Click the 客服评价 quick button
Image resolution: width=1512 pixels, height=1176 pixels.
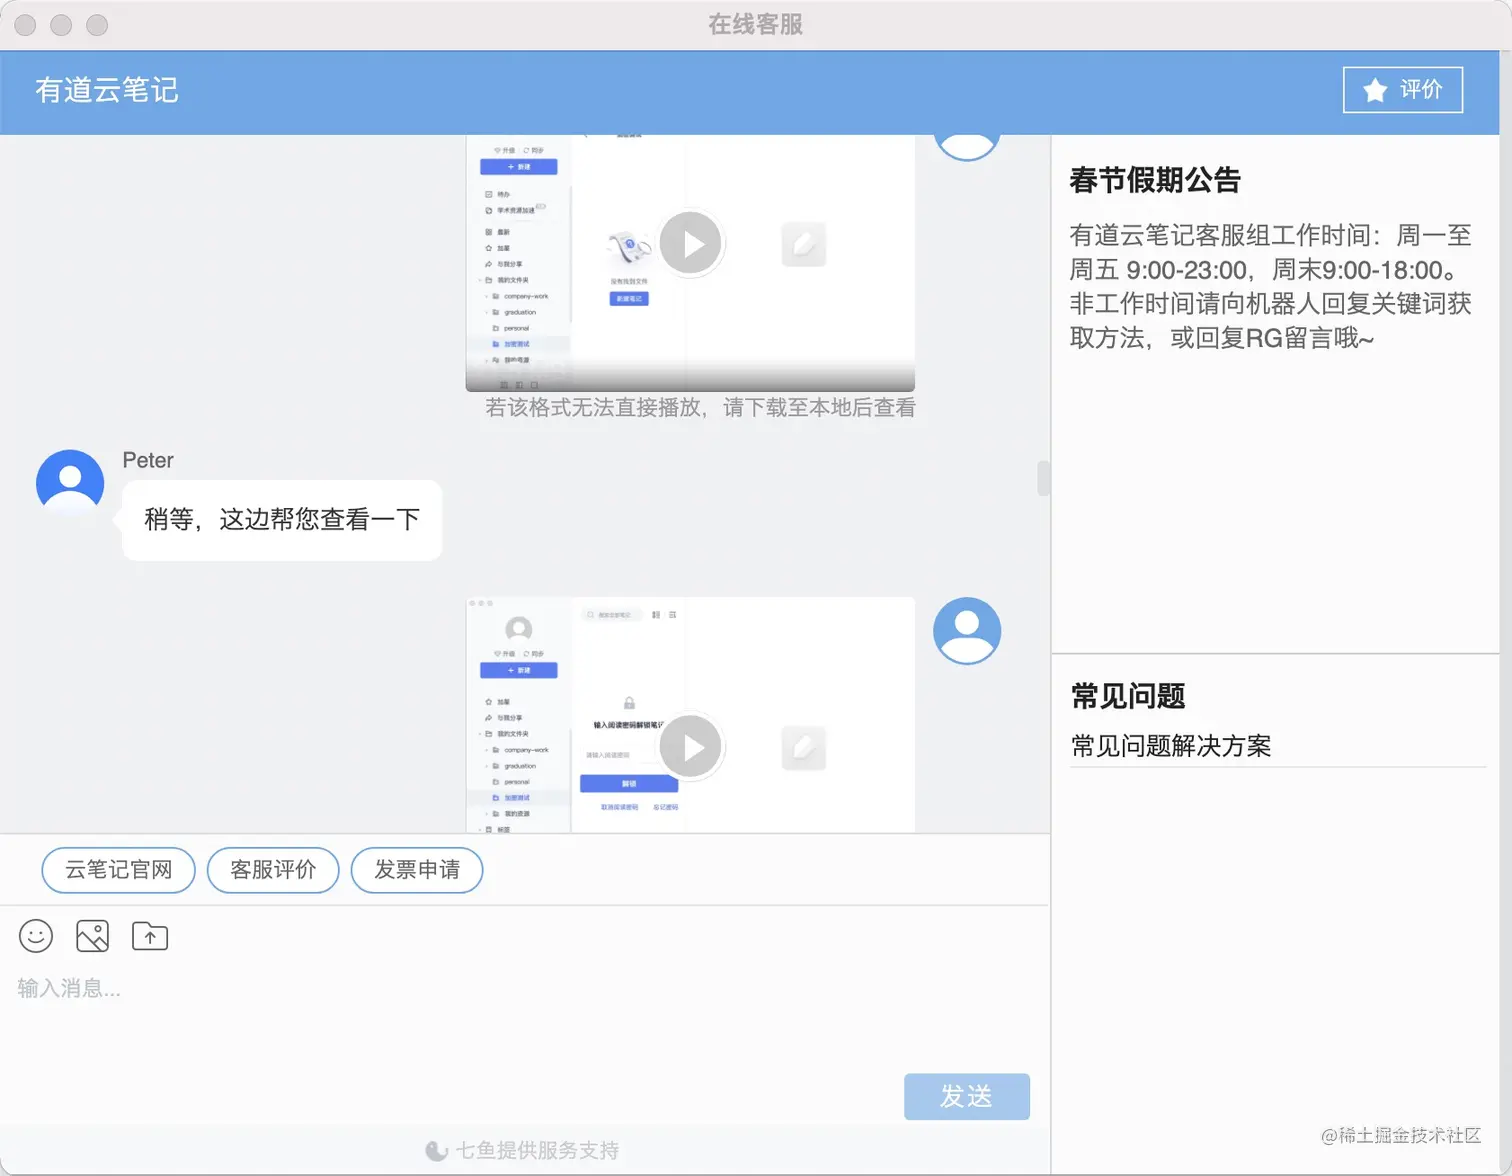coord(273,870)
